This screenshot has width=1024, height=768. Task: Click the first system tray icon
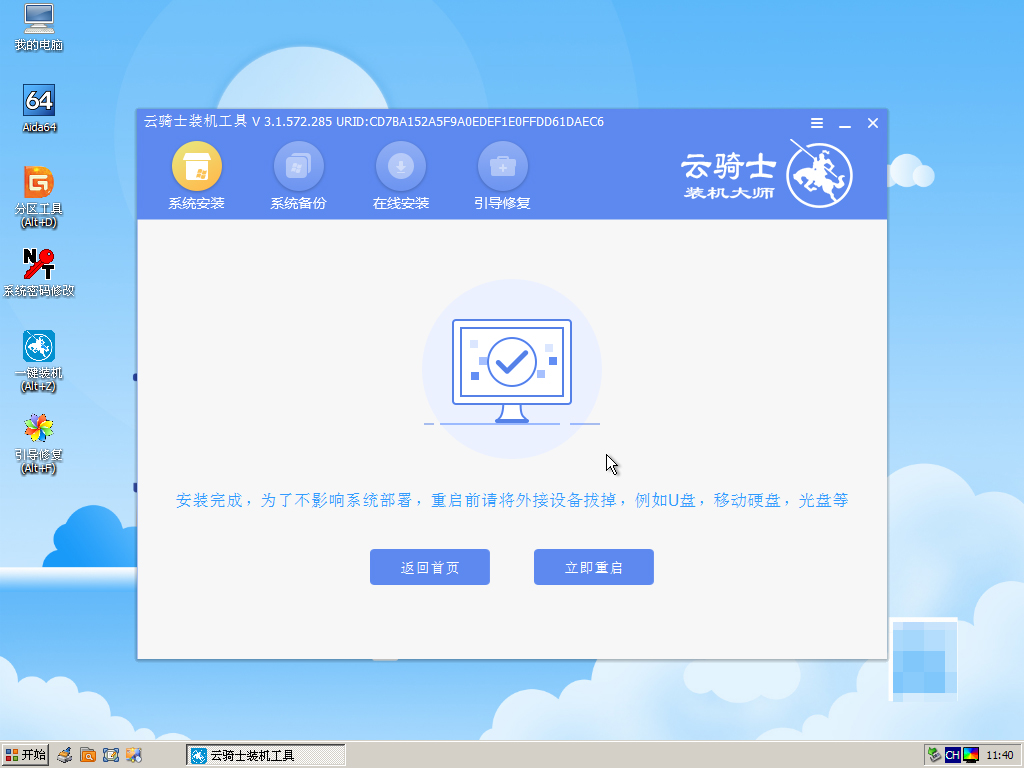935,756
